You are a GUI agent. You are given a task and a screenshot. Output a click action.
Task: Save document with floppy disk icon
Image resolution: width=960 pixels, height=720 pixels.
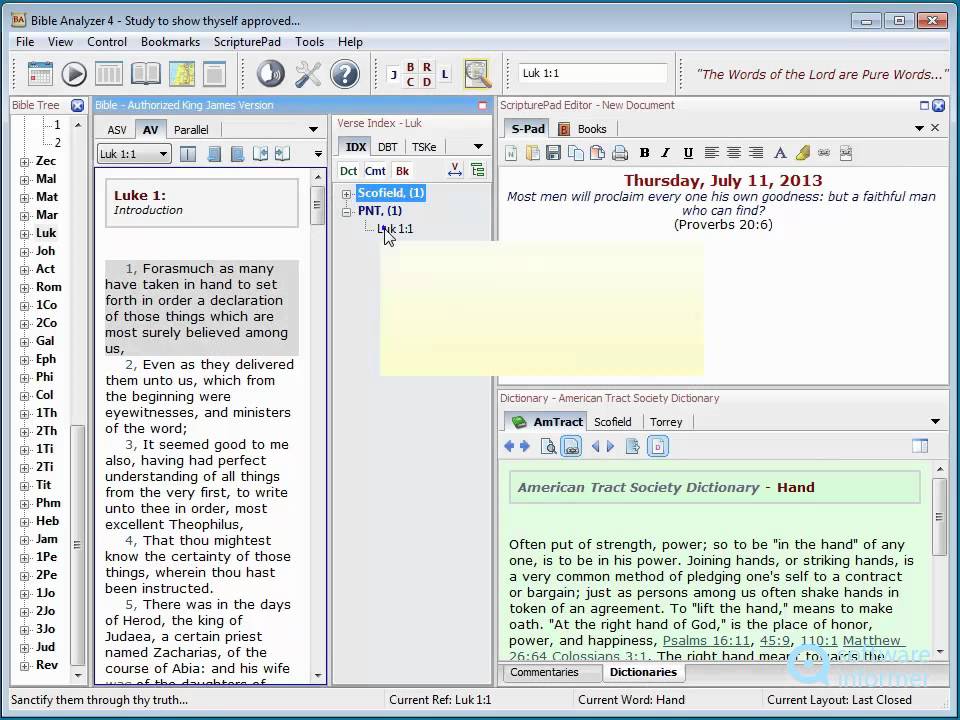pyautogui.click(x=553, y=153)
